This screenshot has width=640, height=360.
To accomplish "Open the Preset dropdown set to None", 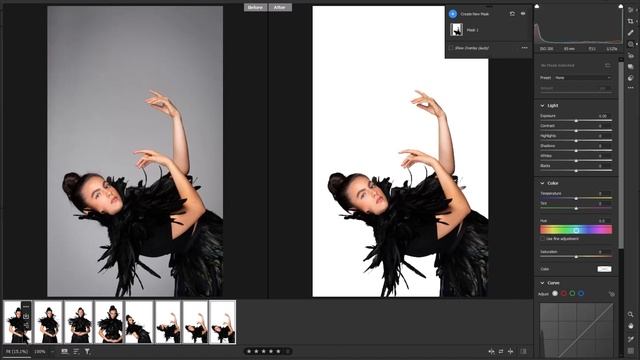I will [583, 78].
